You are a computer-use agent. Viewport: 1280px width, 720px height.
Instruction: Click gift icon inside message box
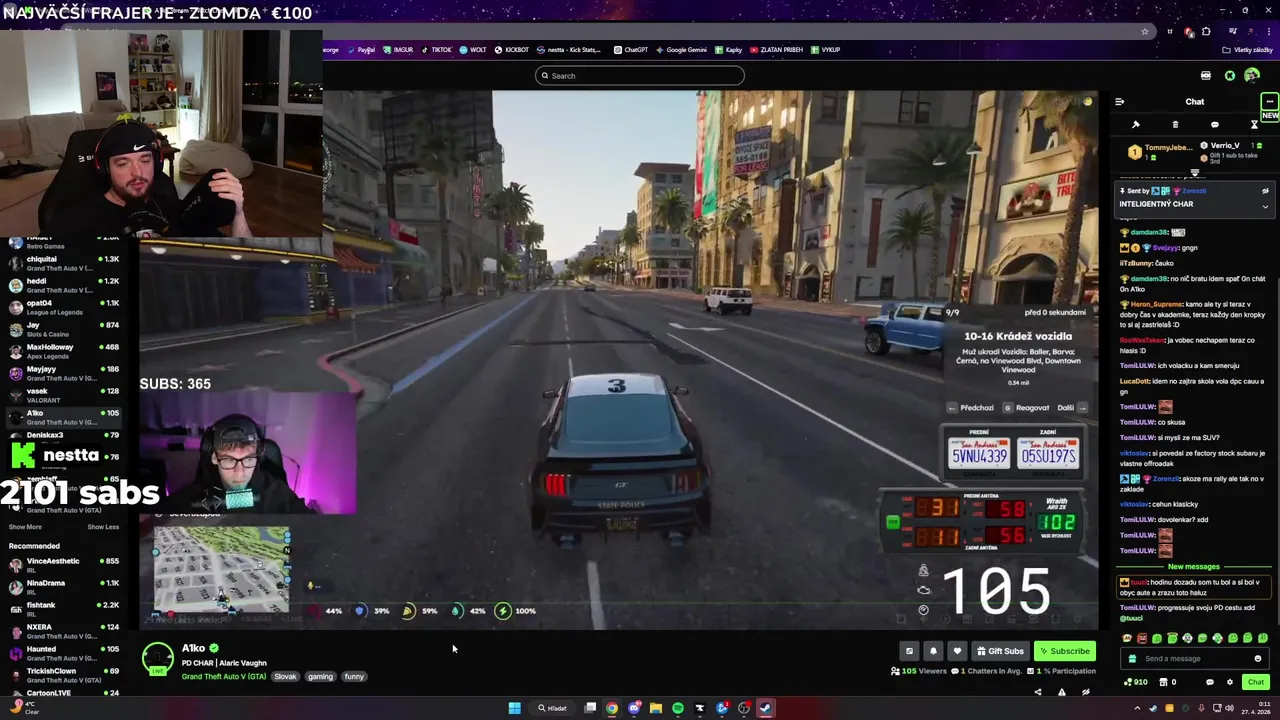pyautogui.click(x=1132, y=659)
